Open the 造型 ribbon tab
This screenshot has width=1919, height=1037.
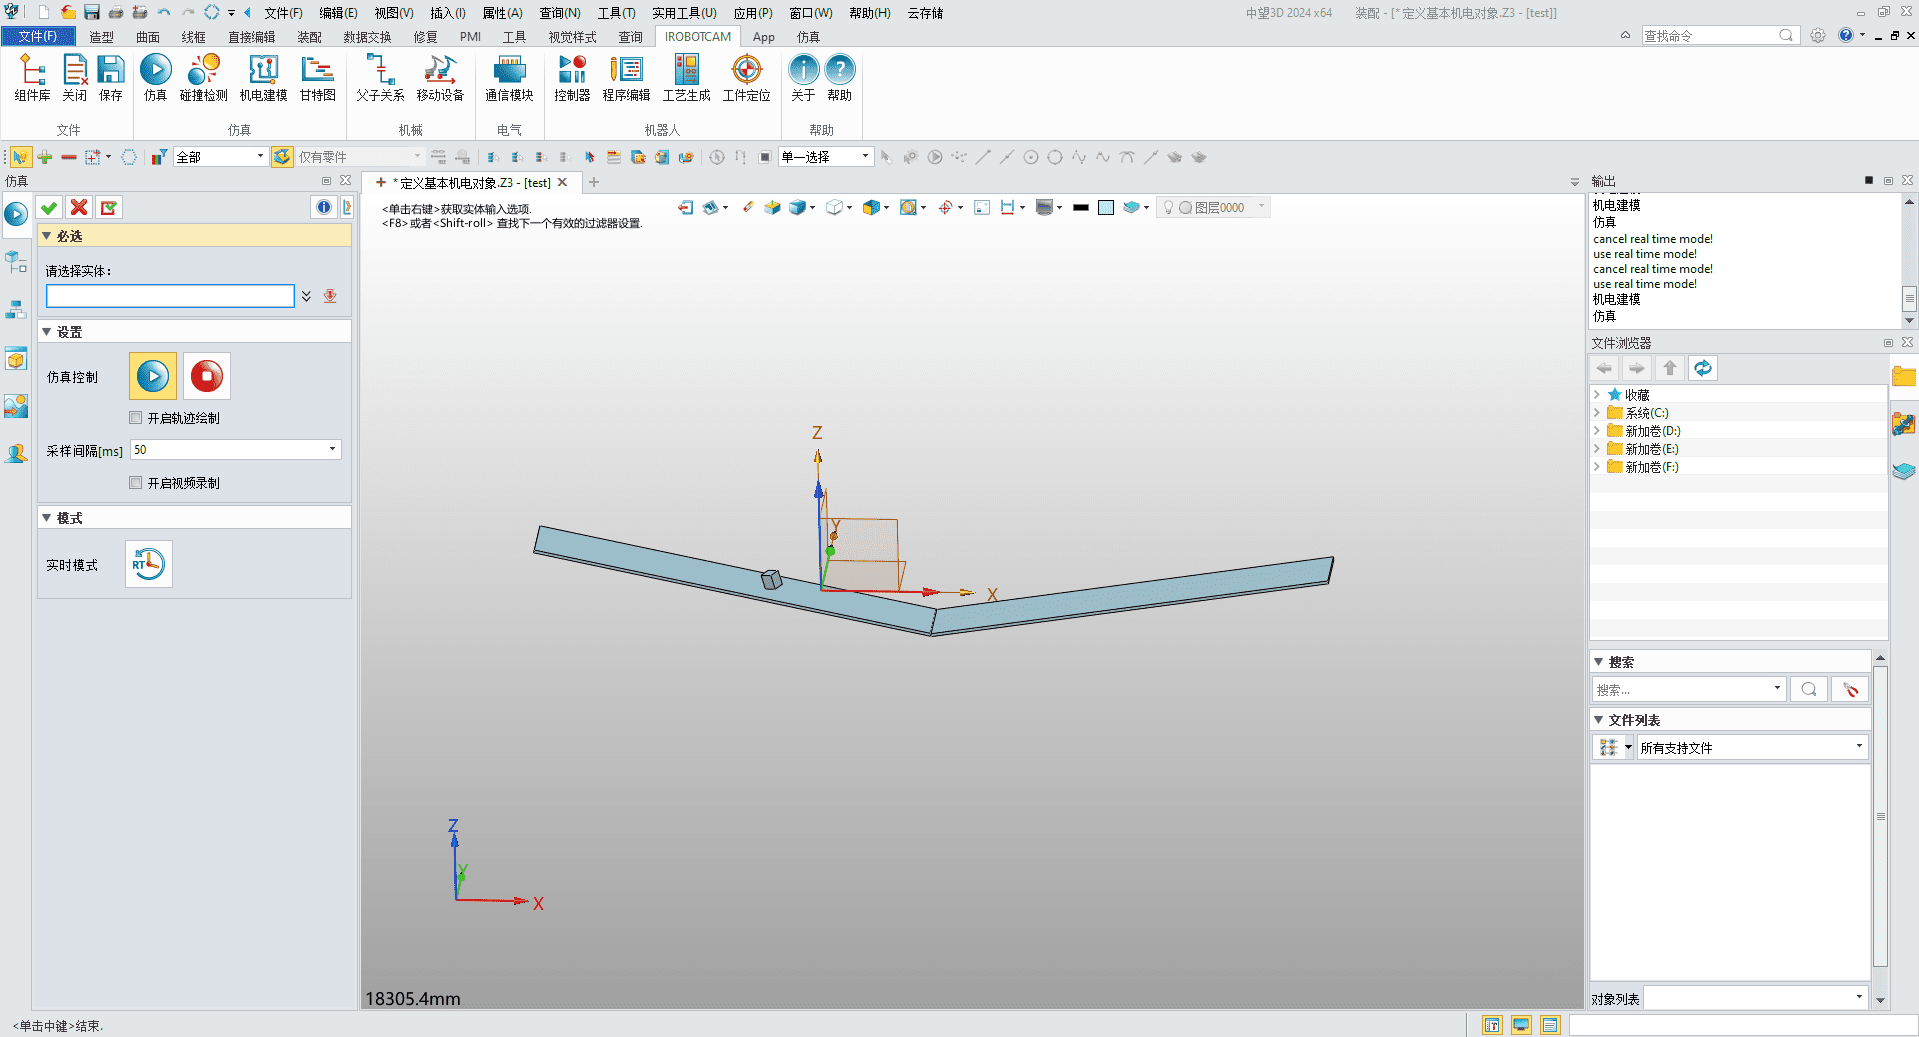pyautogui.click(x=102, y=37)
